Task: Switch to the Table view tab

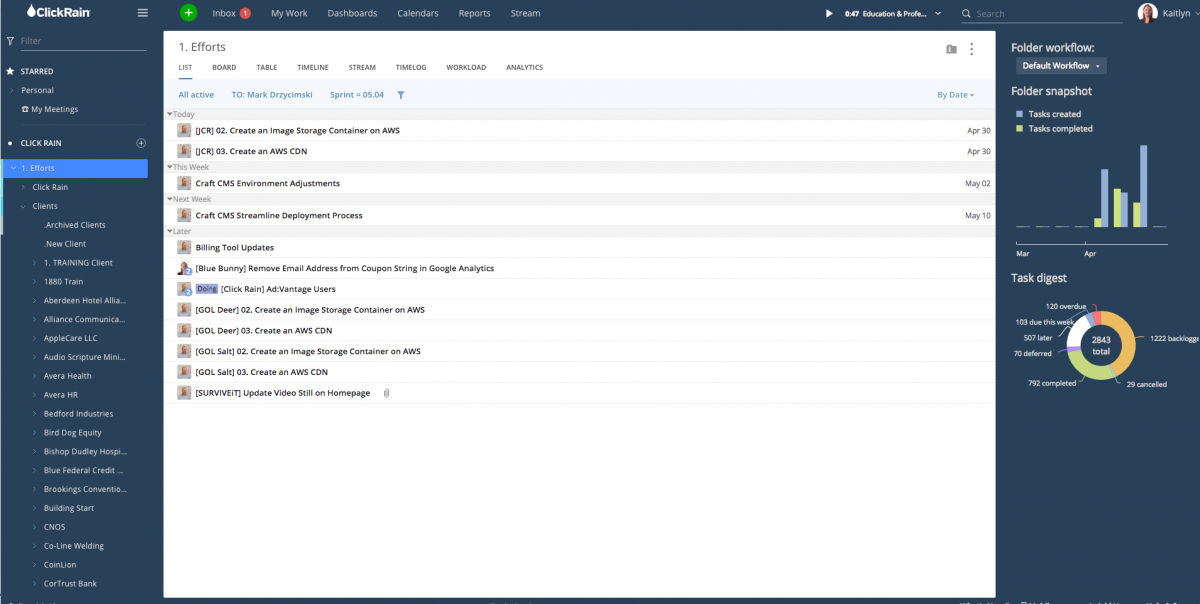Action: 267,67
